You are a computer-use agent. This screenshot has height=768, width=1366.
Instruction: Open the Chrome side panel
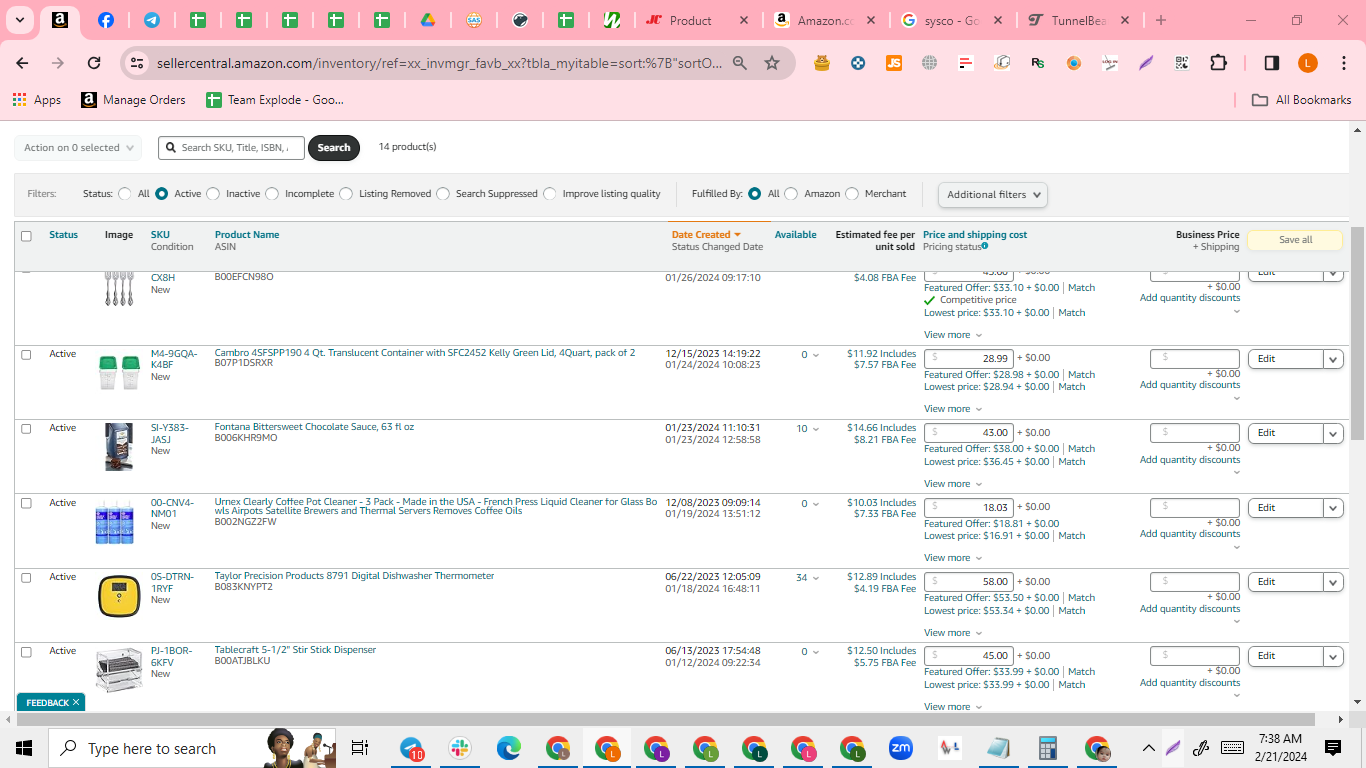click(x=1271, y=63)
